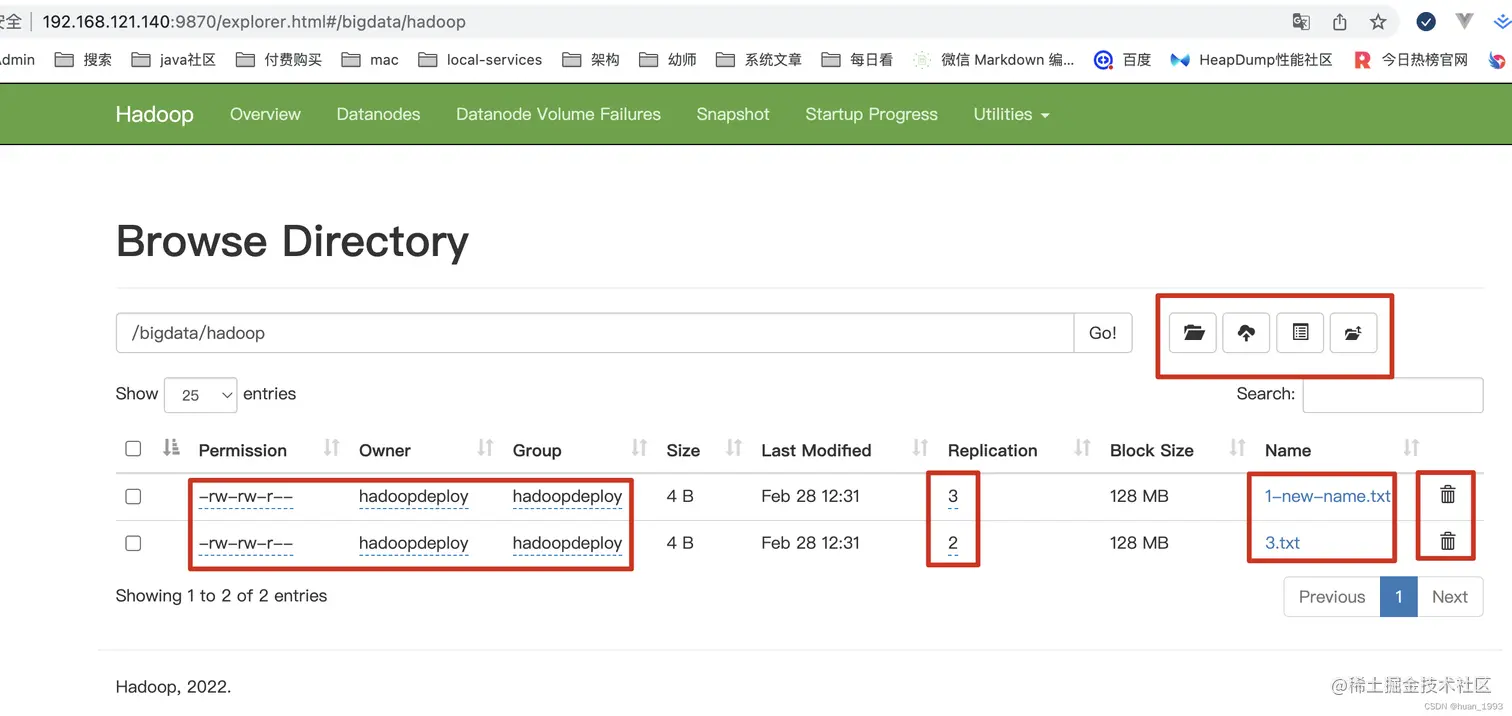Open the 付费购买 bookmark folder
Screen dimensions: 1512x716
pos(279,60)
